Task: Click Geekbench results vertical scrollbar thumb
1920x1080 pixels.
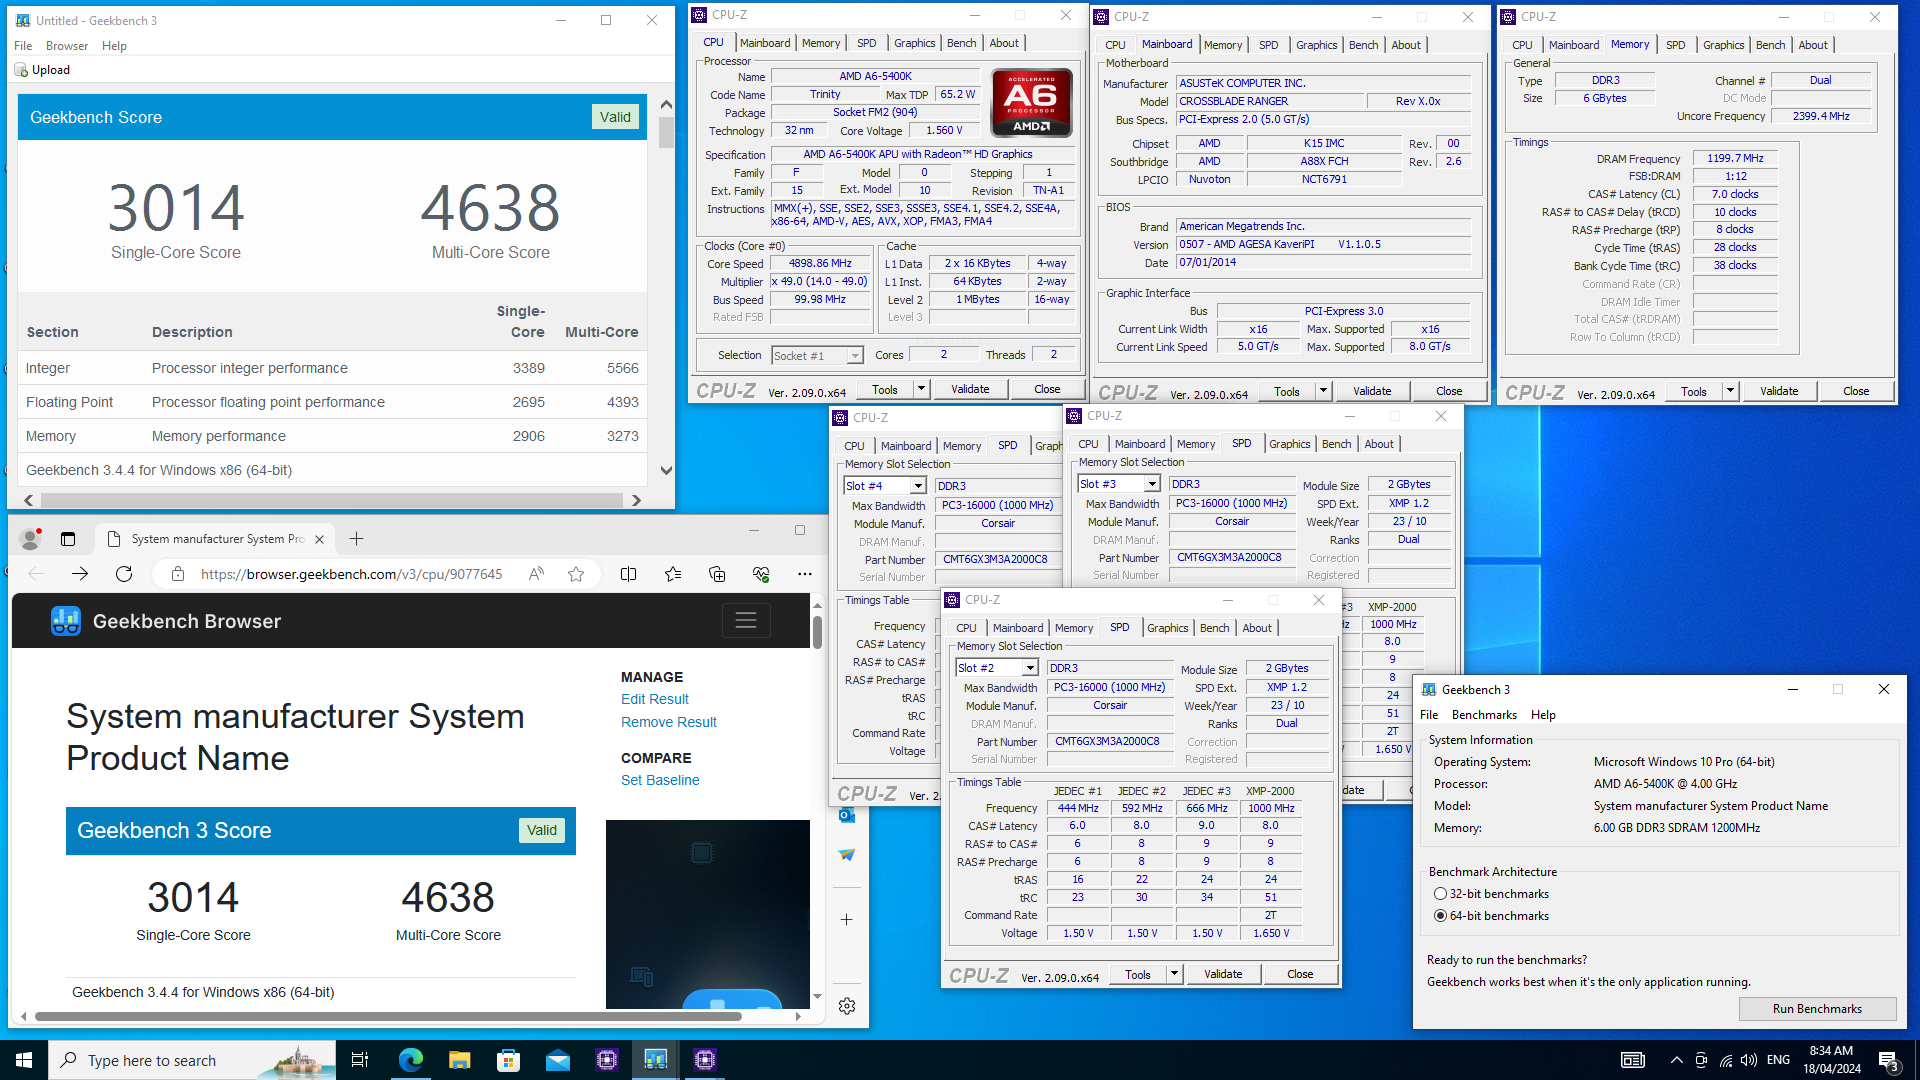Action: click(x=666, y=132)
